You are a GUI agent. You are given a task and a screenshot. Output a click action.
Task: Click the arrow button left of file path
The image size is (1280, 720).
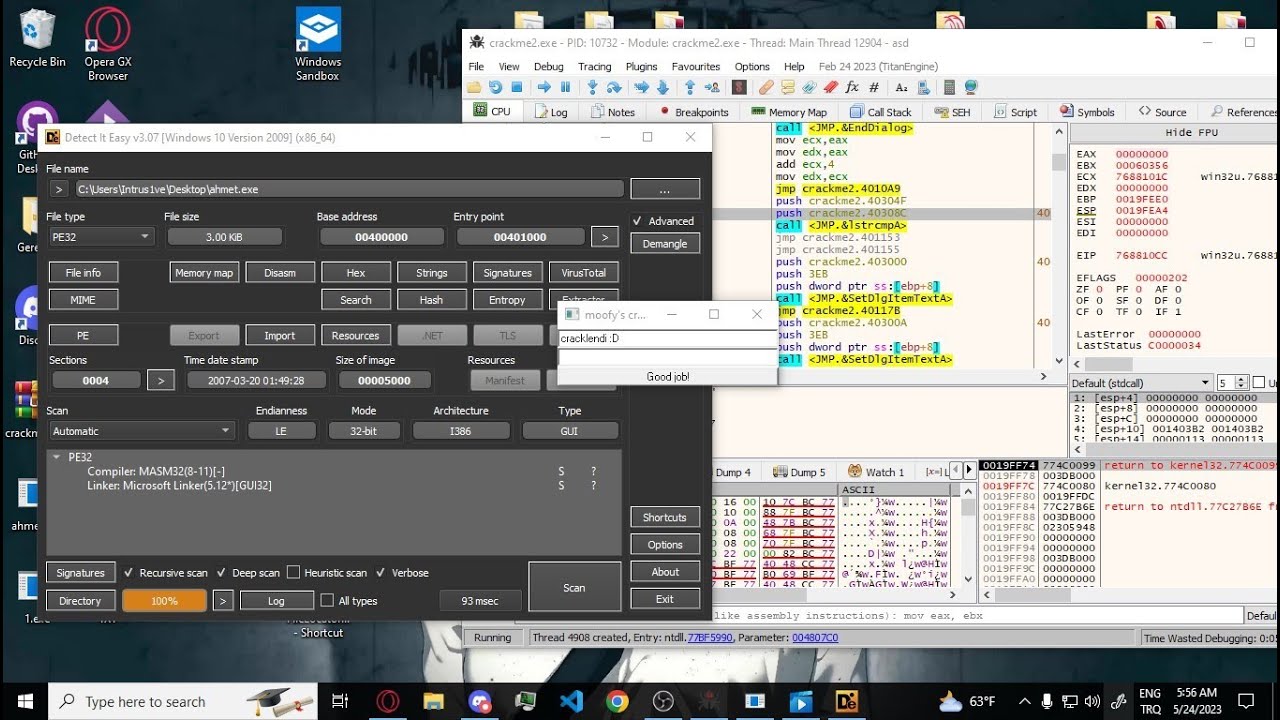click(x=59, y=189)
